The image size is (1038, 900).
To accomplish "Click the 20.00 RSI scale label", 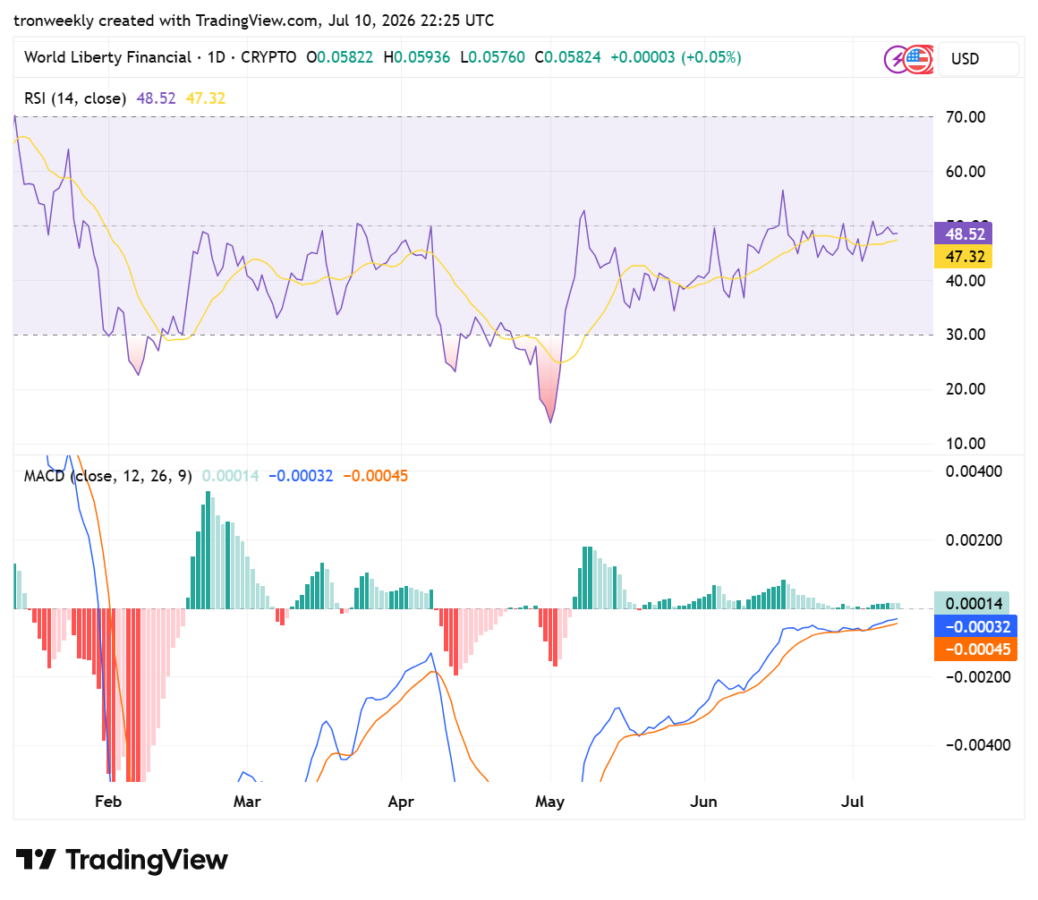I will [x=965, y=388].
